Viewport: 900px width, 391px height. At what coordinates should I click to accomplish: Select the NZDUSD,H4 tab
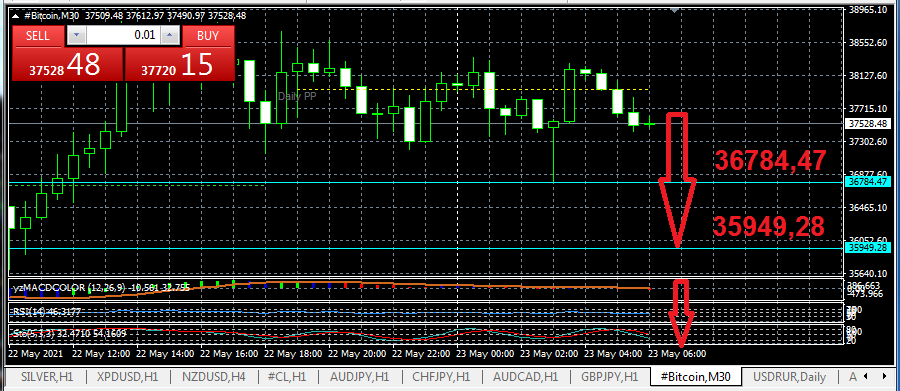pyautogui.click(x=214, y=377)
